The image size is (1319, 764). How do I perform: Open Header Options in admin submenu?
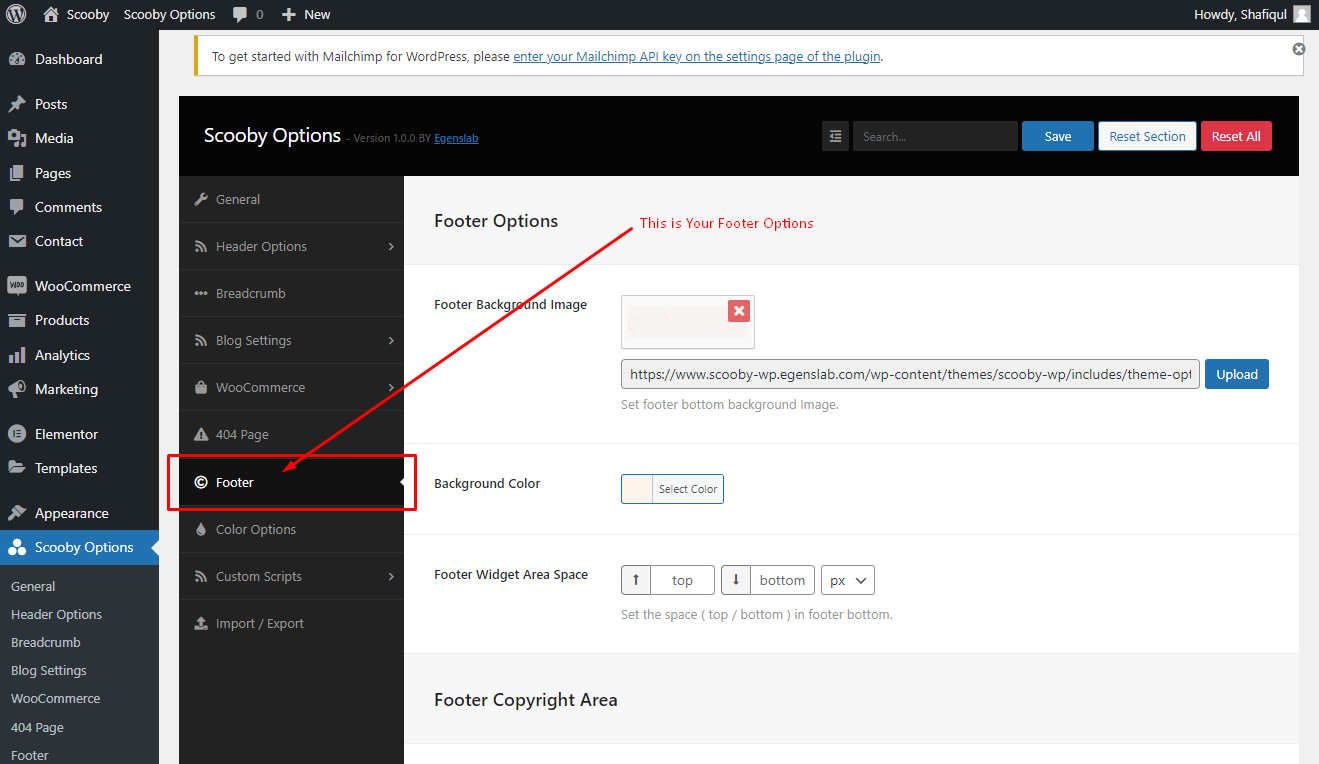click(56, 615)
